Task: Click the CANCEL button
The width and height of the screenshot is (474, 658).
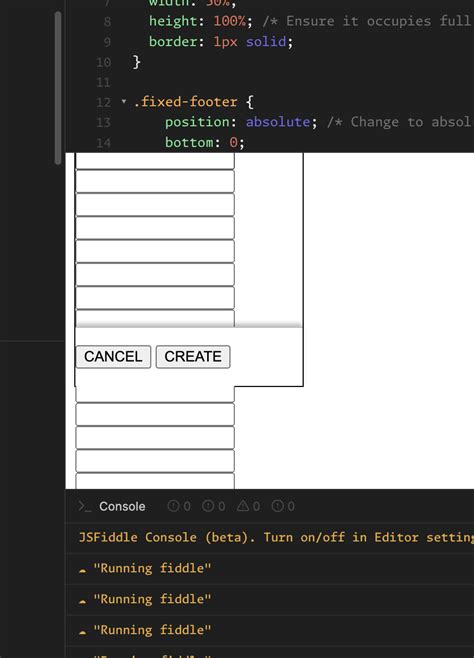Action: pyautogui.click(x=113, y=357)
